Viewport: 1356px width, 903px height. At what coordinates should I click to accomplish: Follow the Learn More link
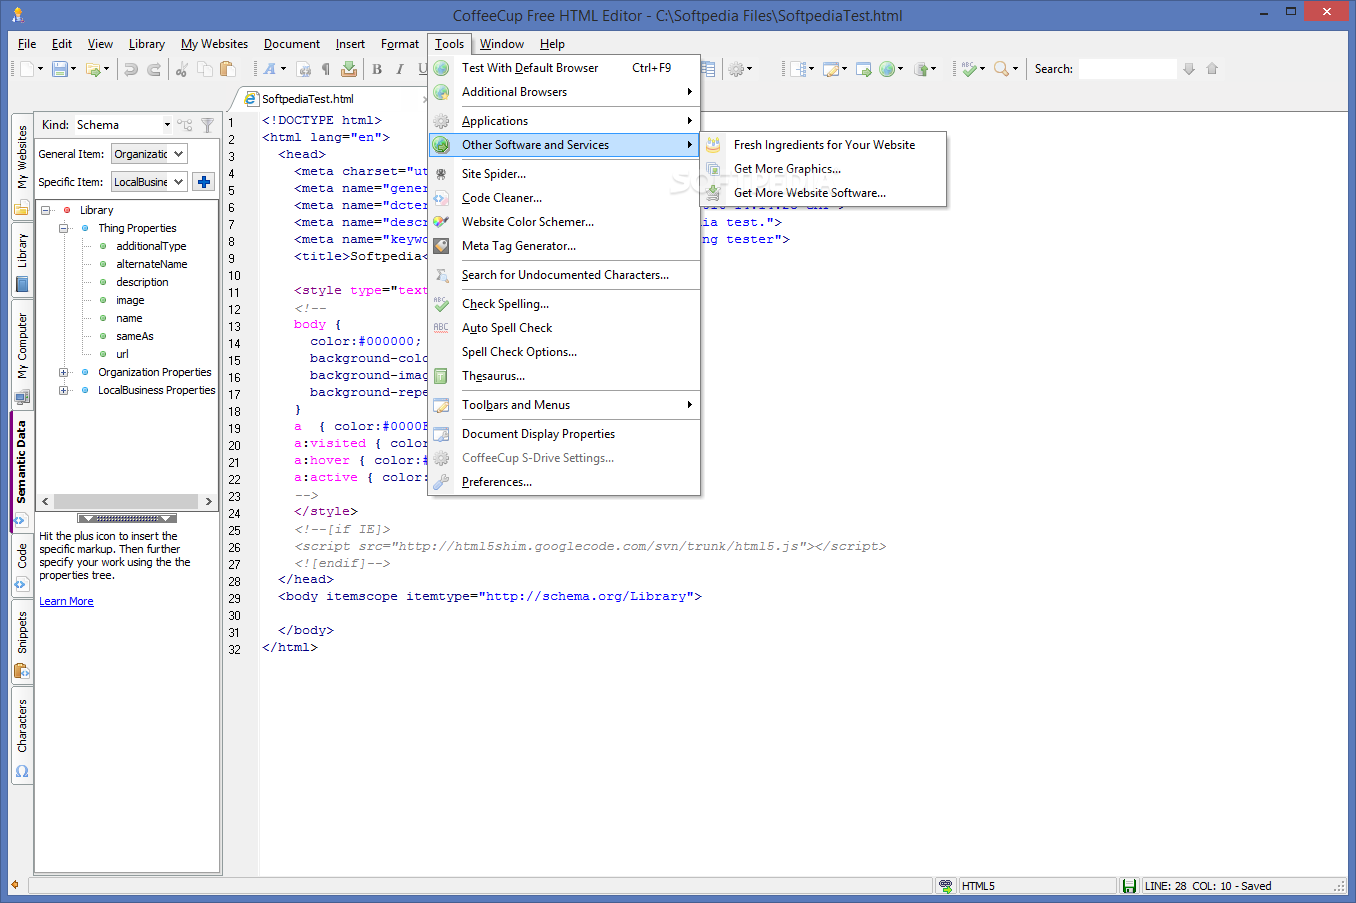(x=66, y=601)
